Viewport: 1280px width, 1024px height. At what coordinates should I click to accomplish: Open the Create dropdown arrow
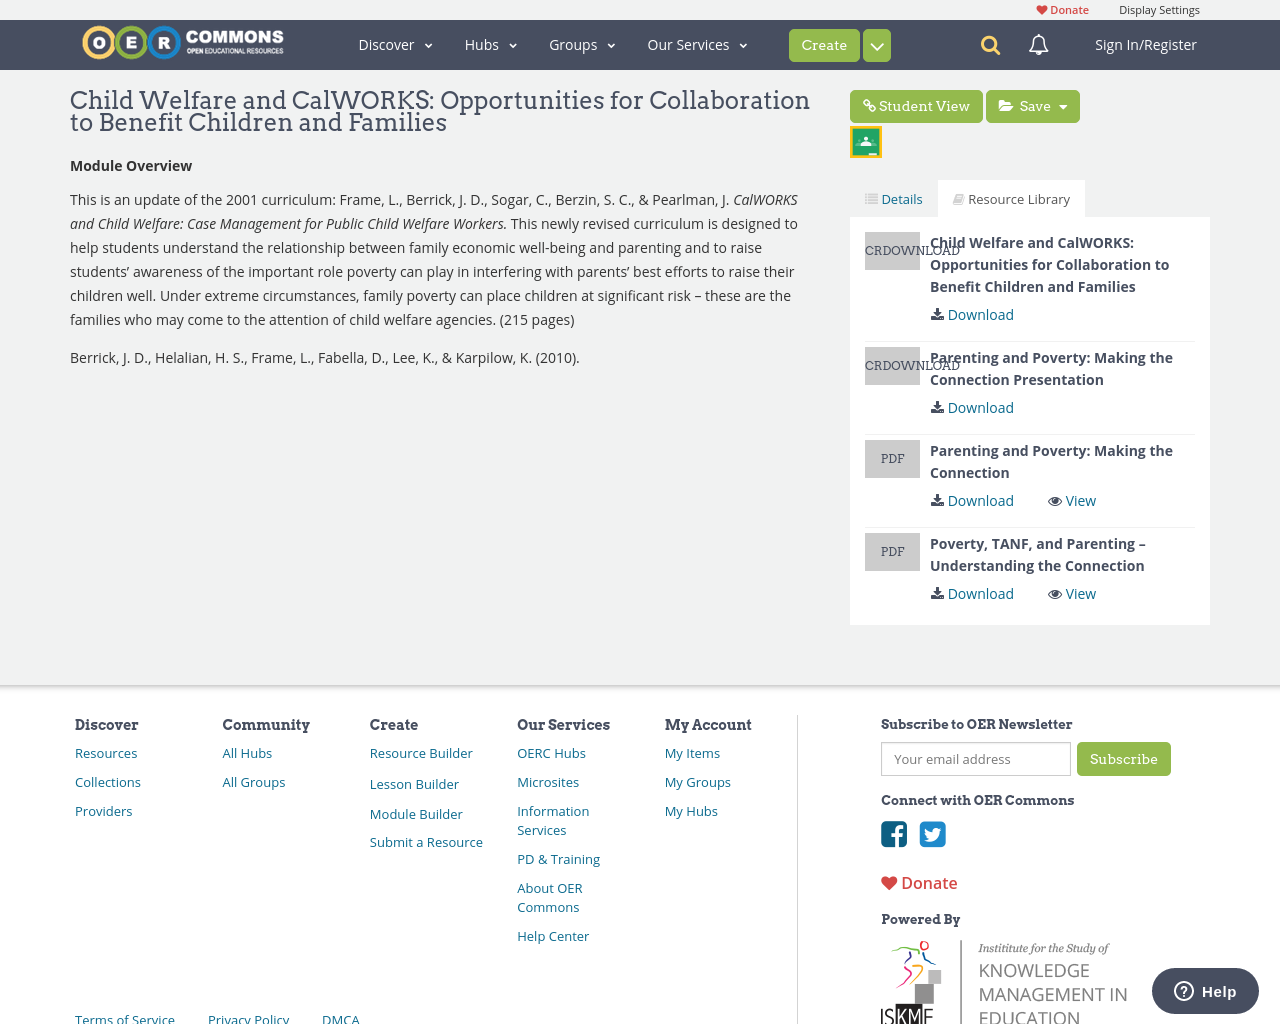pos(875,45)
